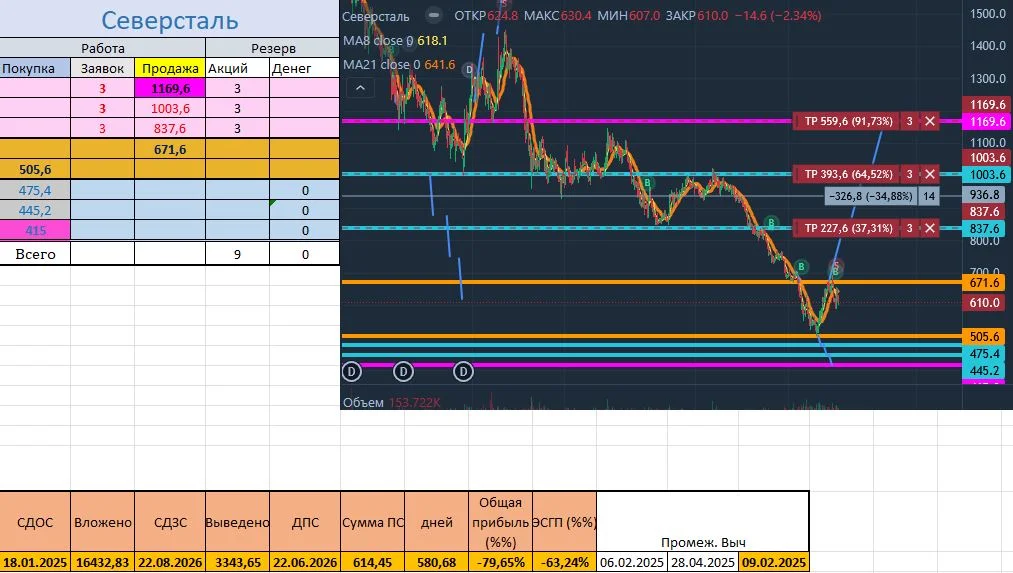Image resolution: width=1013 pixels, height=573 pixels.
Task: Select the magenta cell 1169,6
Action: pyautogui.click(x=170, y=89)
